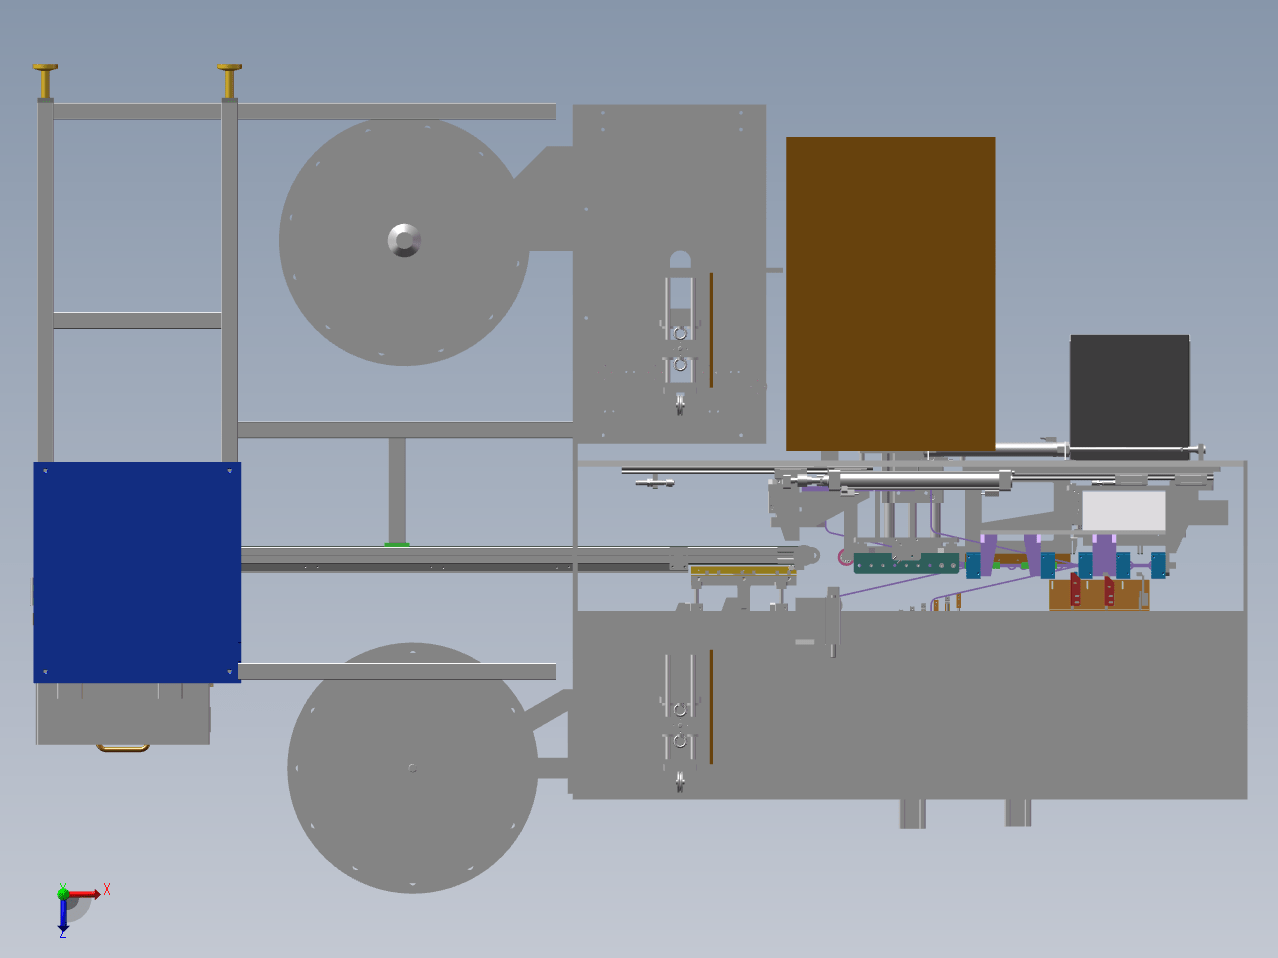Pick the upper reel disc hub
Viewport: 1278px width, 958px height.
(404, 240)
